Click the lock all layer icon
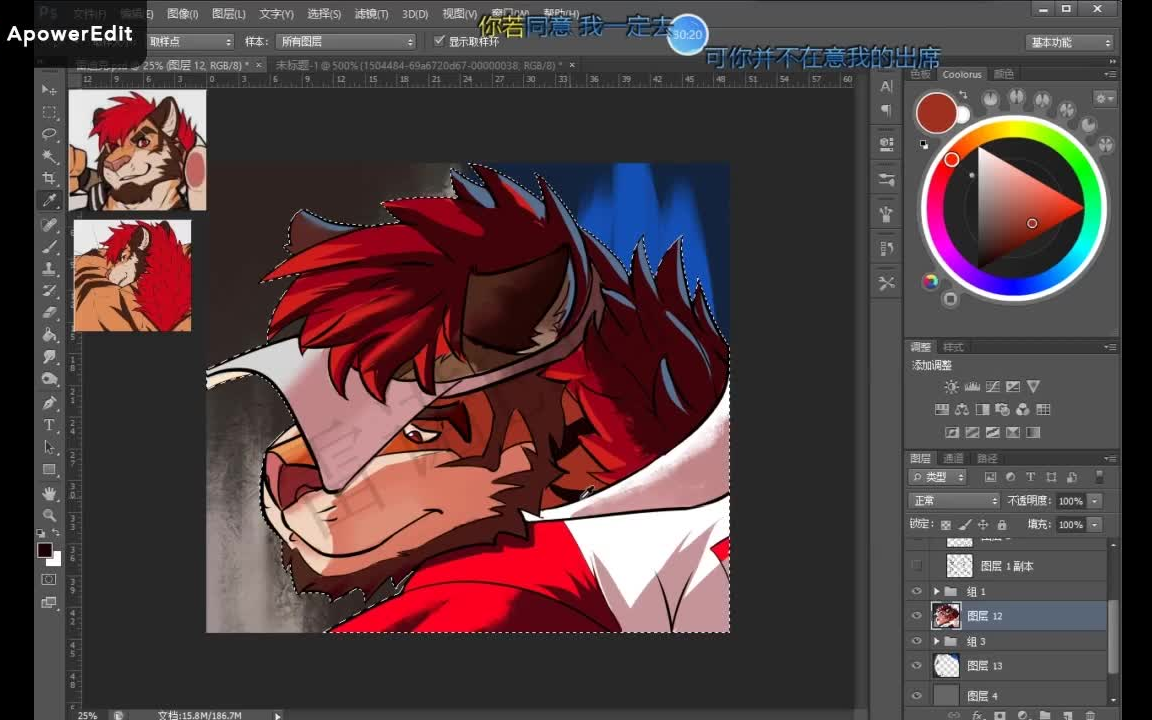This screenshot has width=1152, height=720. point(1001,524)
